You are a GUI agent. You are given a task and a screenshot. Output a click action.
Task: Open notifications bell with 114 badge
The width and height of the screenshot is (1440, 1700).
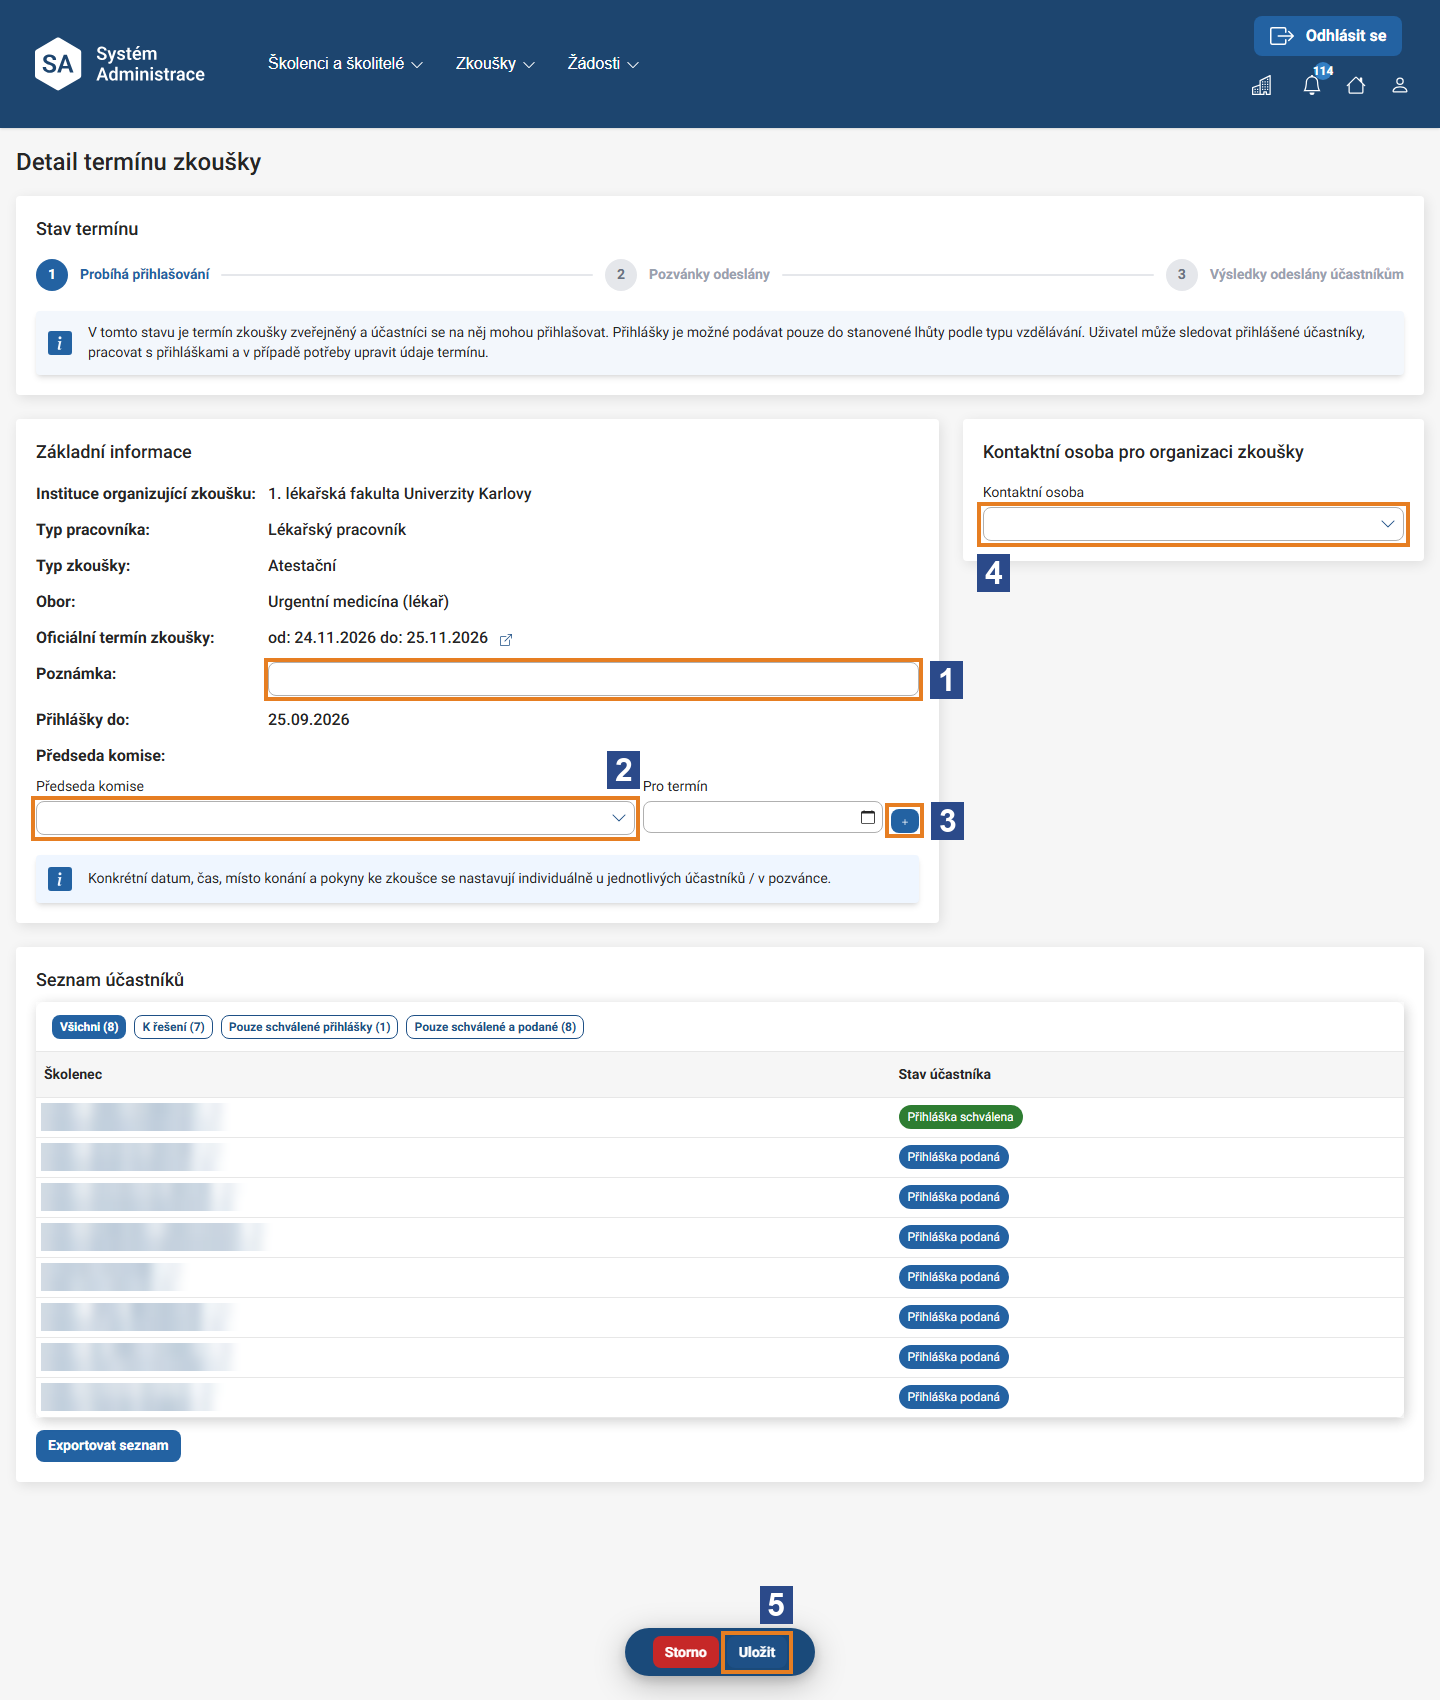pos(1312,85)
